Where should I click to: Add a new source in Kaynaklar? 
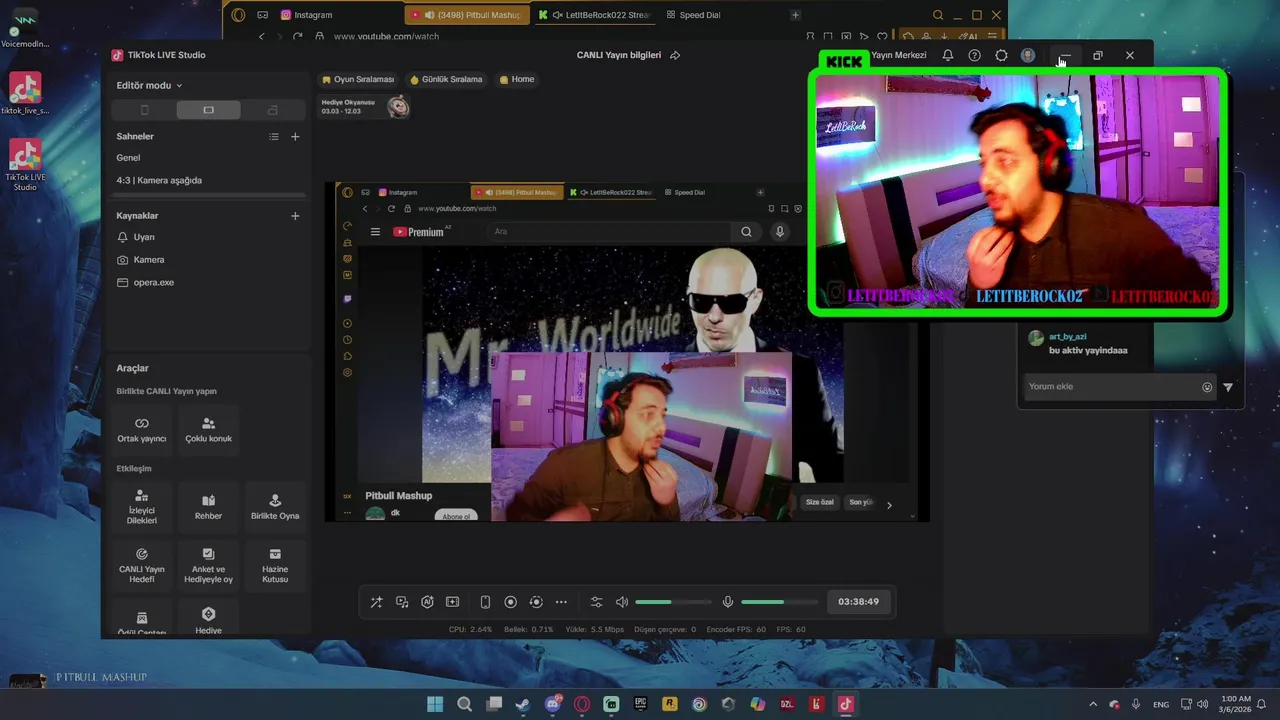coord(295,216)
